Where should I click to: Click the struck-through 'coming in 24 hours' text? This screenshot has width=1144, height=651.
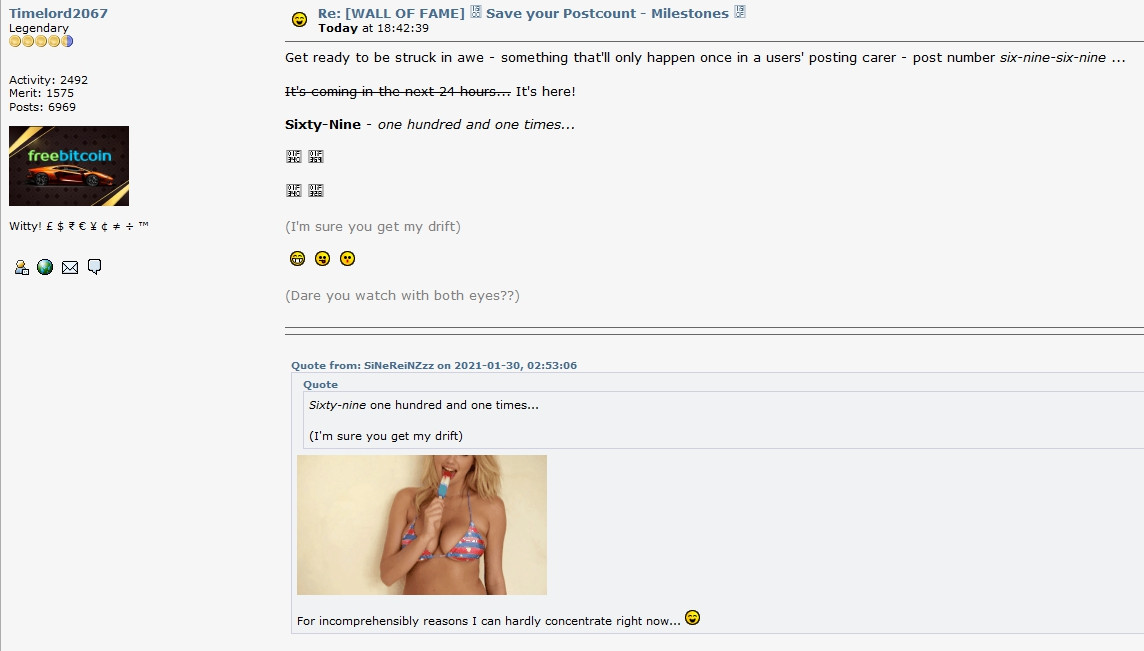[x=398, y=91]
